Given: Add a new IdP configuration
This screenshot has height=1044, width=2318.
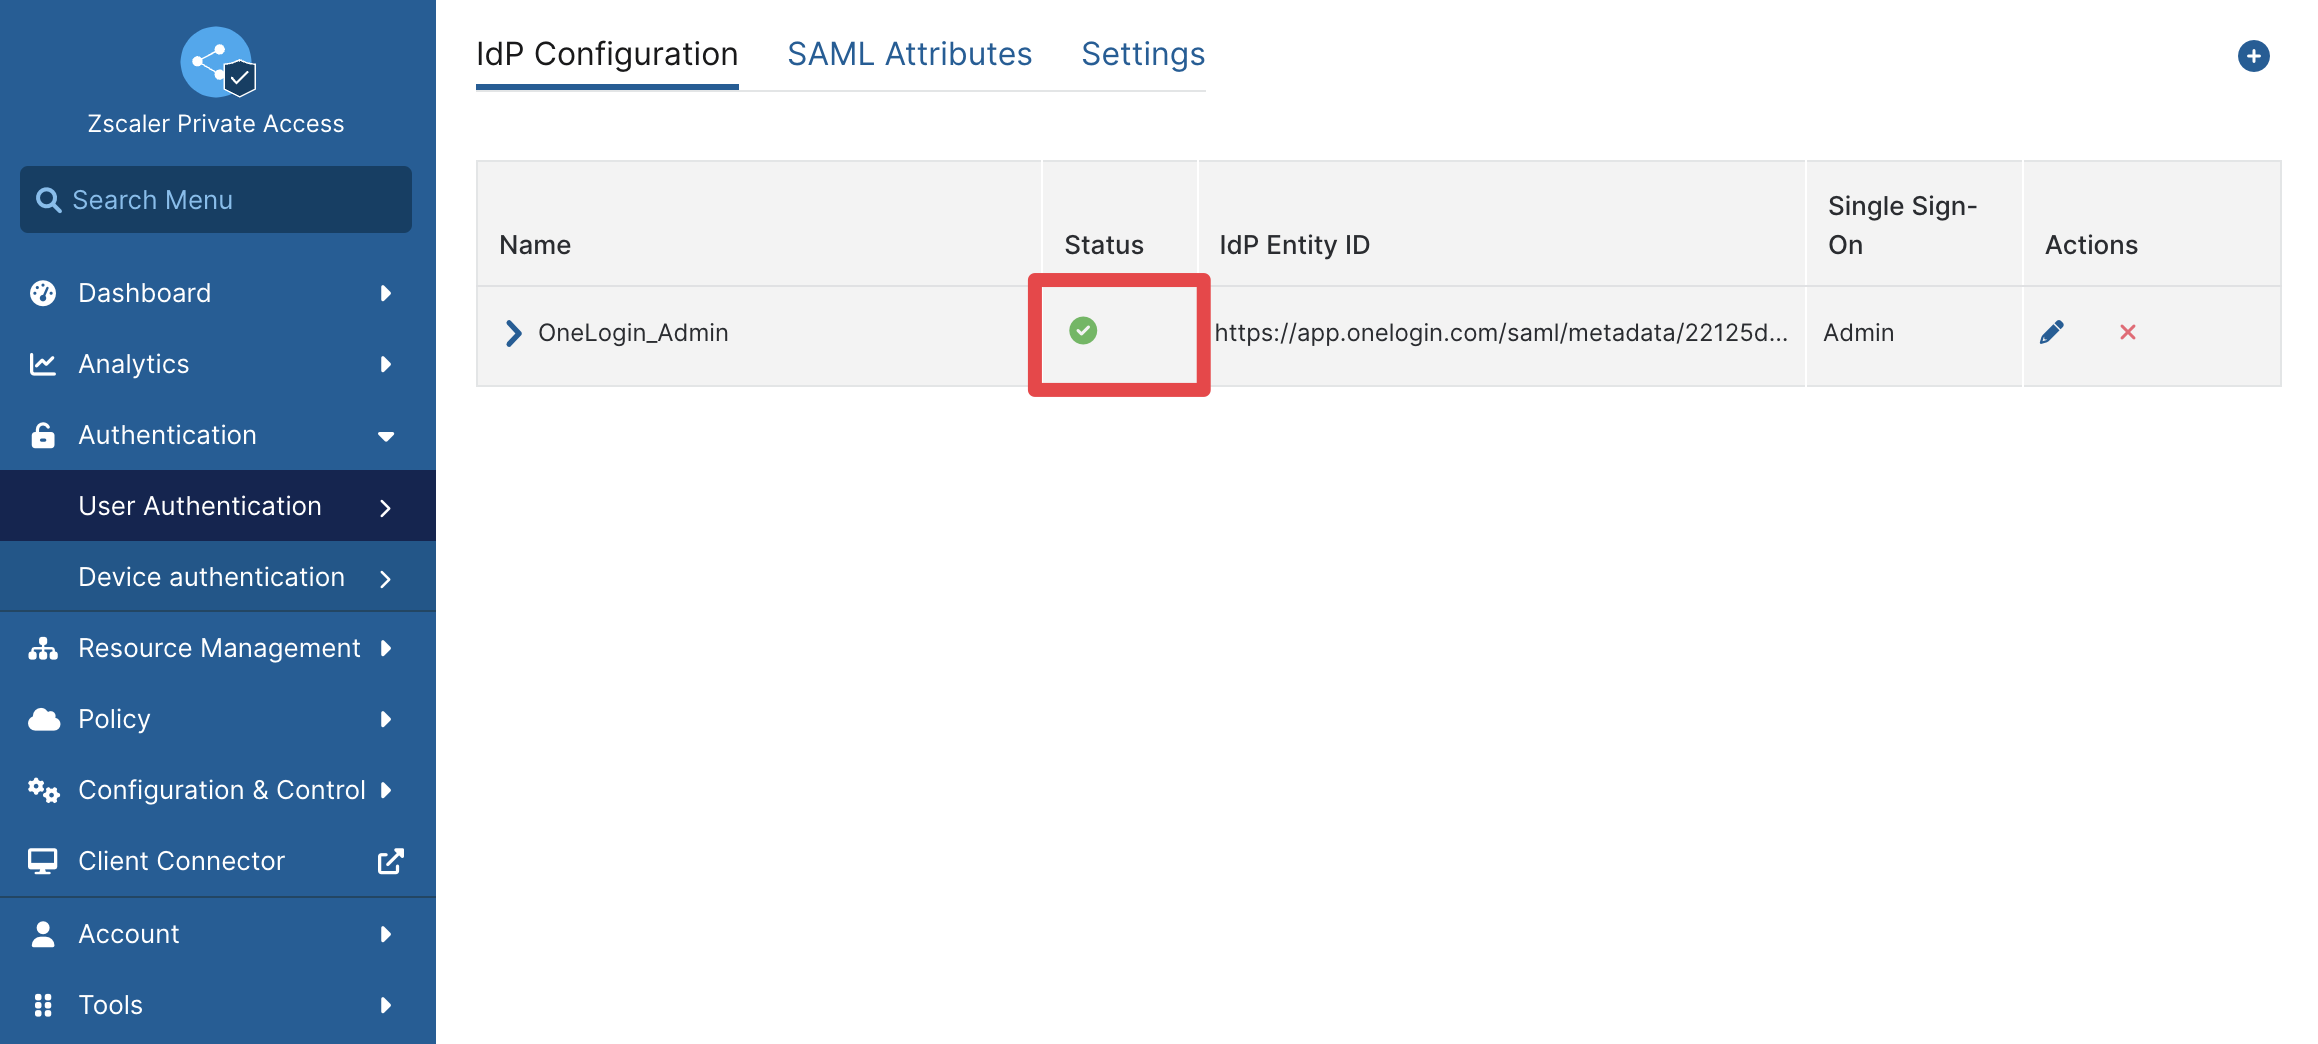Looking at the screenshot, I should (x=2253, y=56).
